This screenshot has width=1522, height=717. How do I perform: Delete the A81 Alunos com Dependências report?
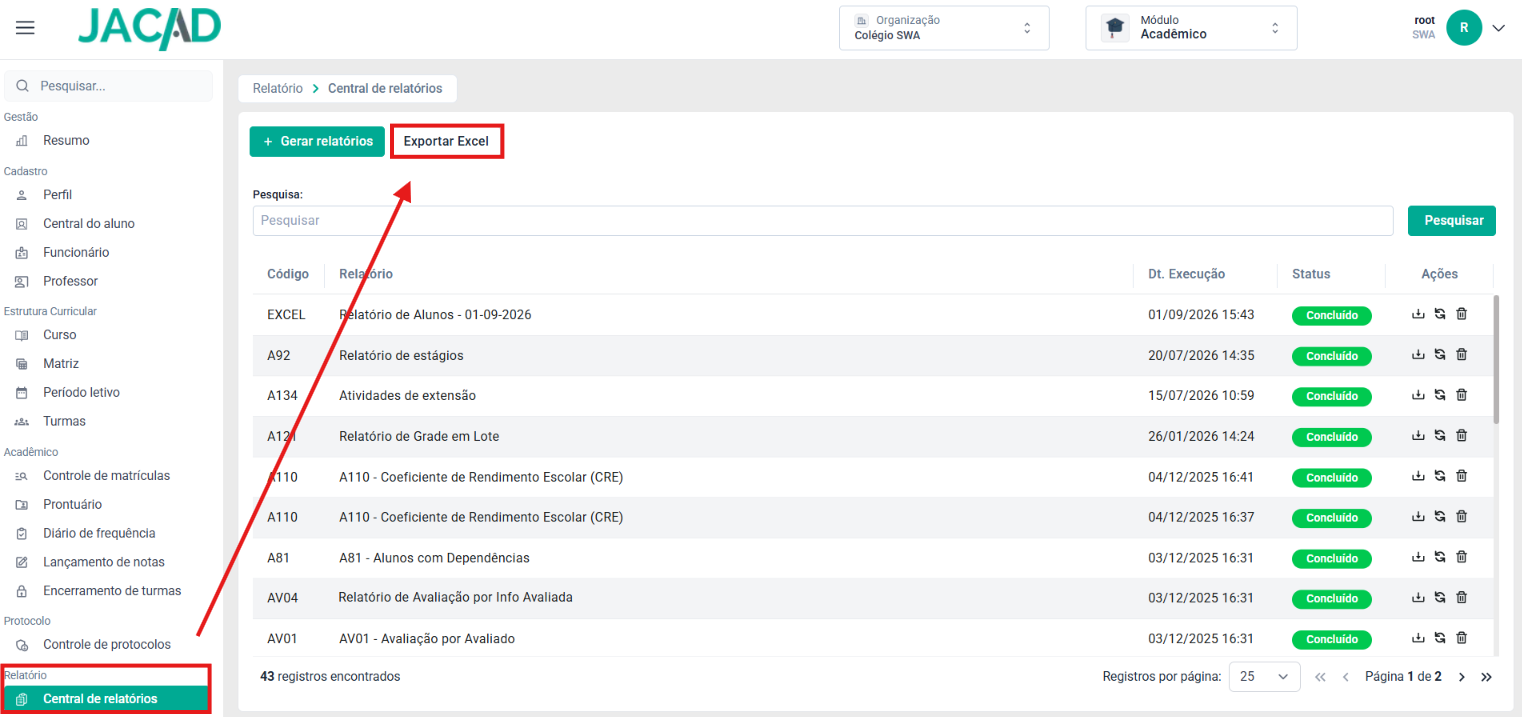pos(1461,557)
